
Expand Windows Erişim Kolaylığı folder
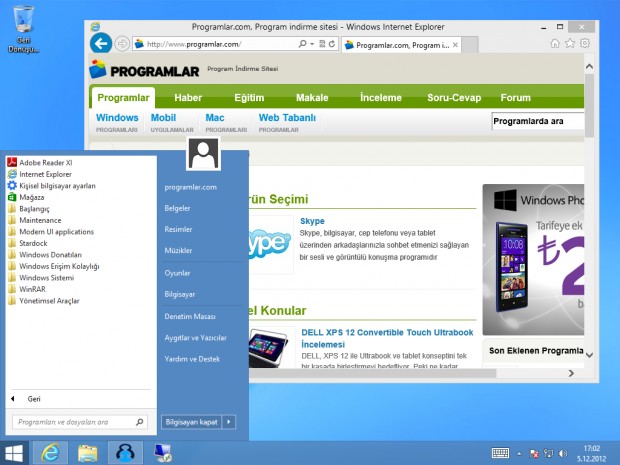(54, 266)
